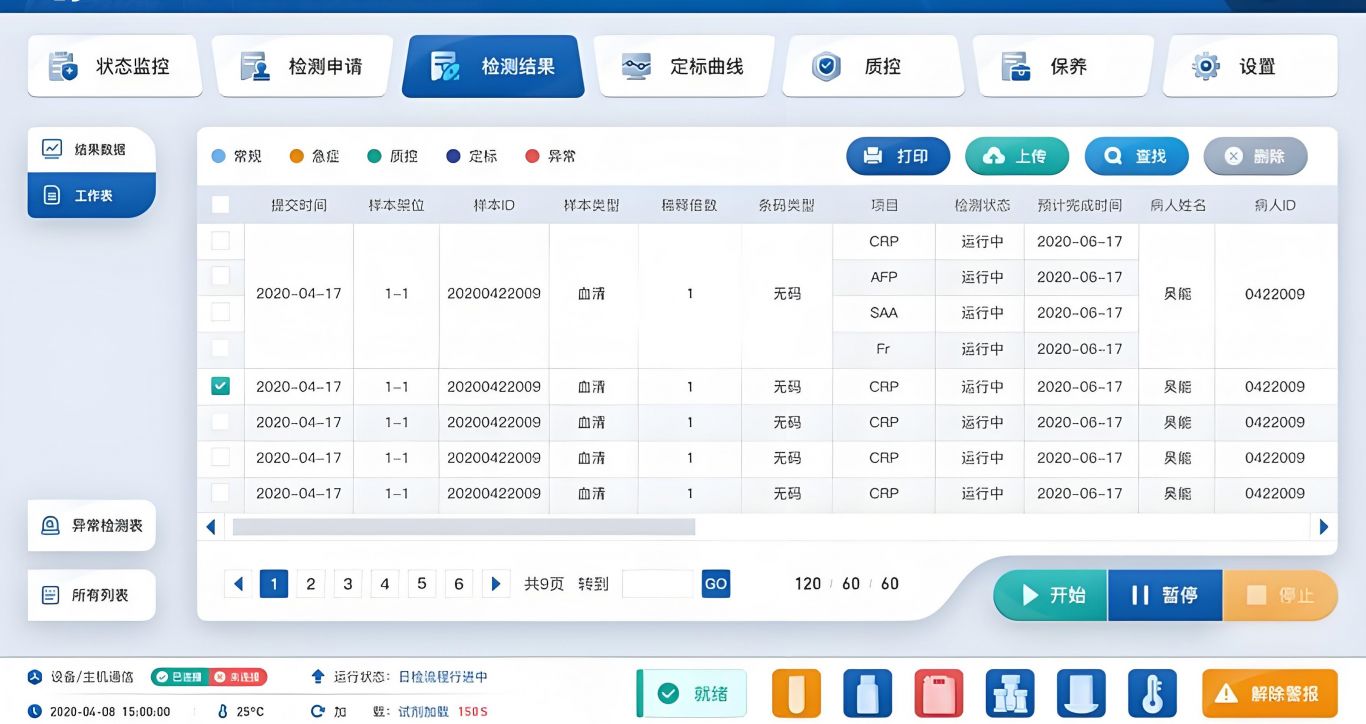Start the run with 开始

1051,595
